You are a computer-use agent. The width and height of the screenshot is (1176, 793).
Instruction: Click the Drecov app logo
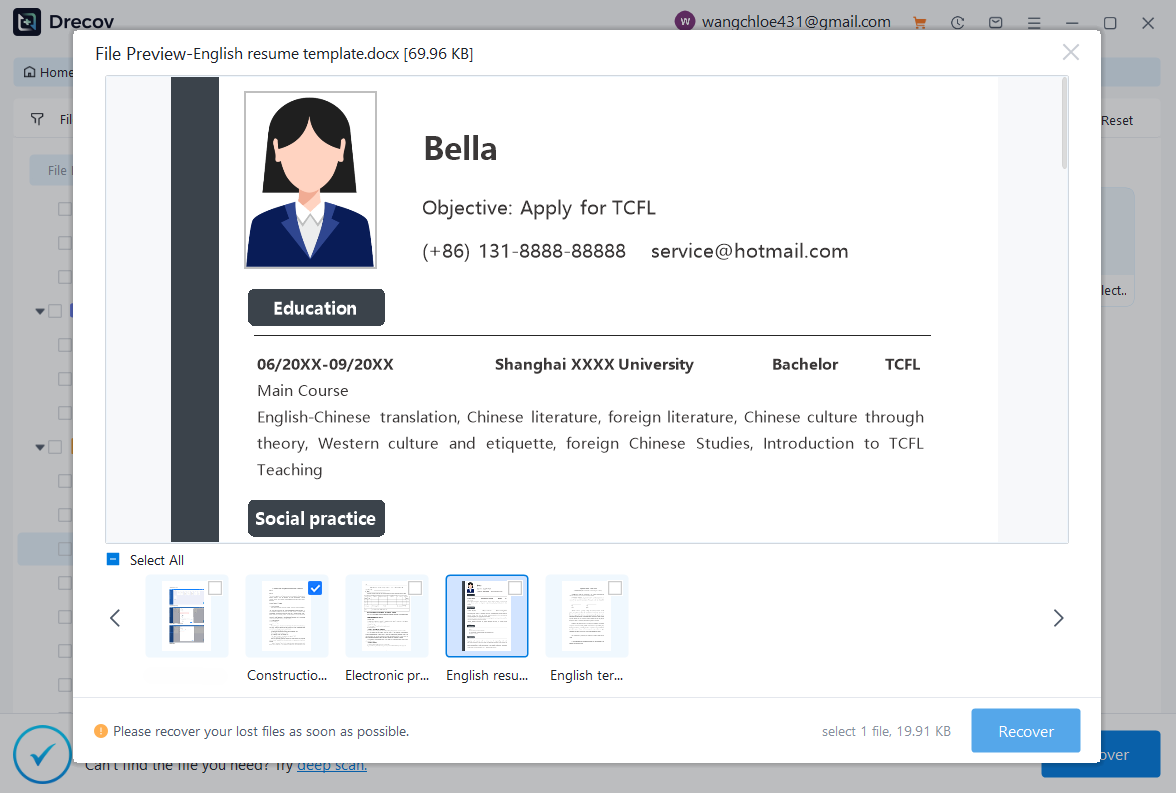point(27,22)
